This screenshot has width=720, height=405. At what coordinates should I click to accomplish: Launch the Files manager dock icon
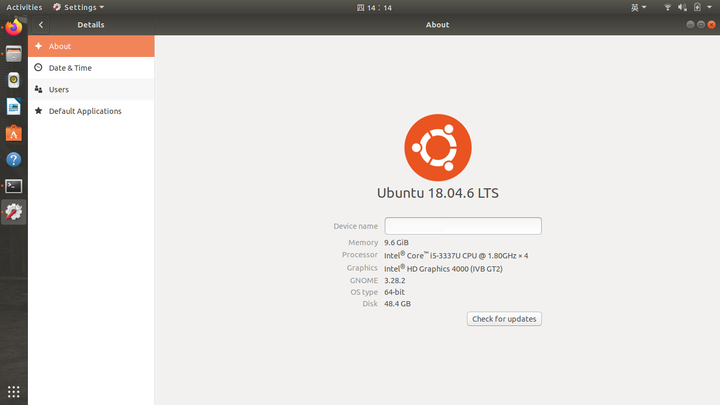(x=14, y=54)
